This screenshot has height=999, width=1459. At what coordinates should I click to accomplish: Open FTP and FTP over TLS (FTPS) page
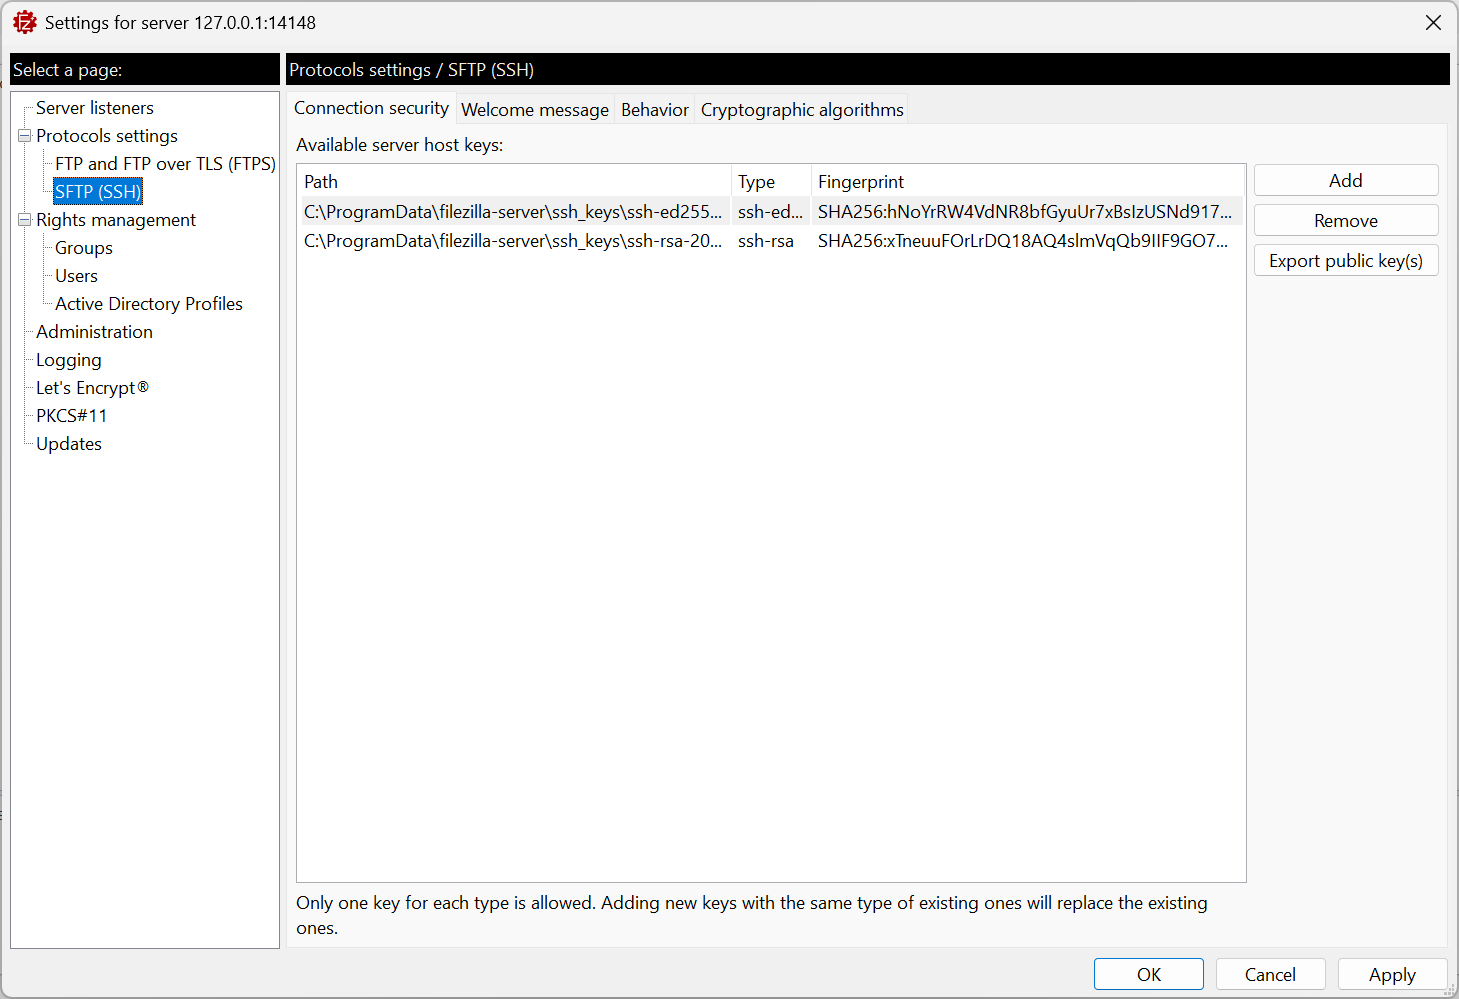point(165,164)
